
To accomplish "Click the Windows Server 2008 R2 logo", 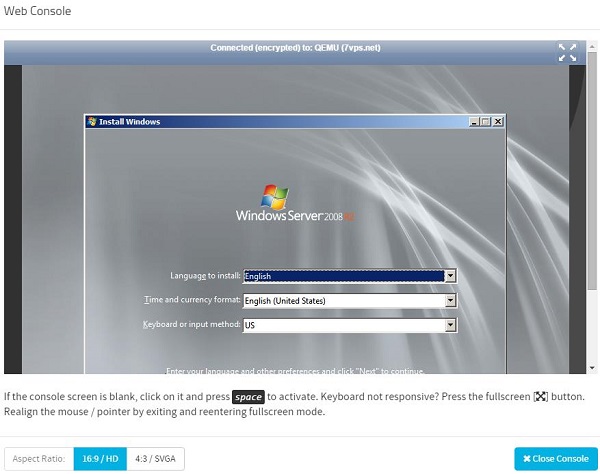I will [x=295, y=204].
